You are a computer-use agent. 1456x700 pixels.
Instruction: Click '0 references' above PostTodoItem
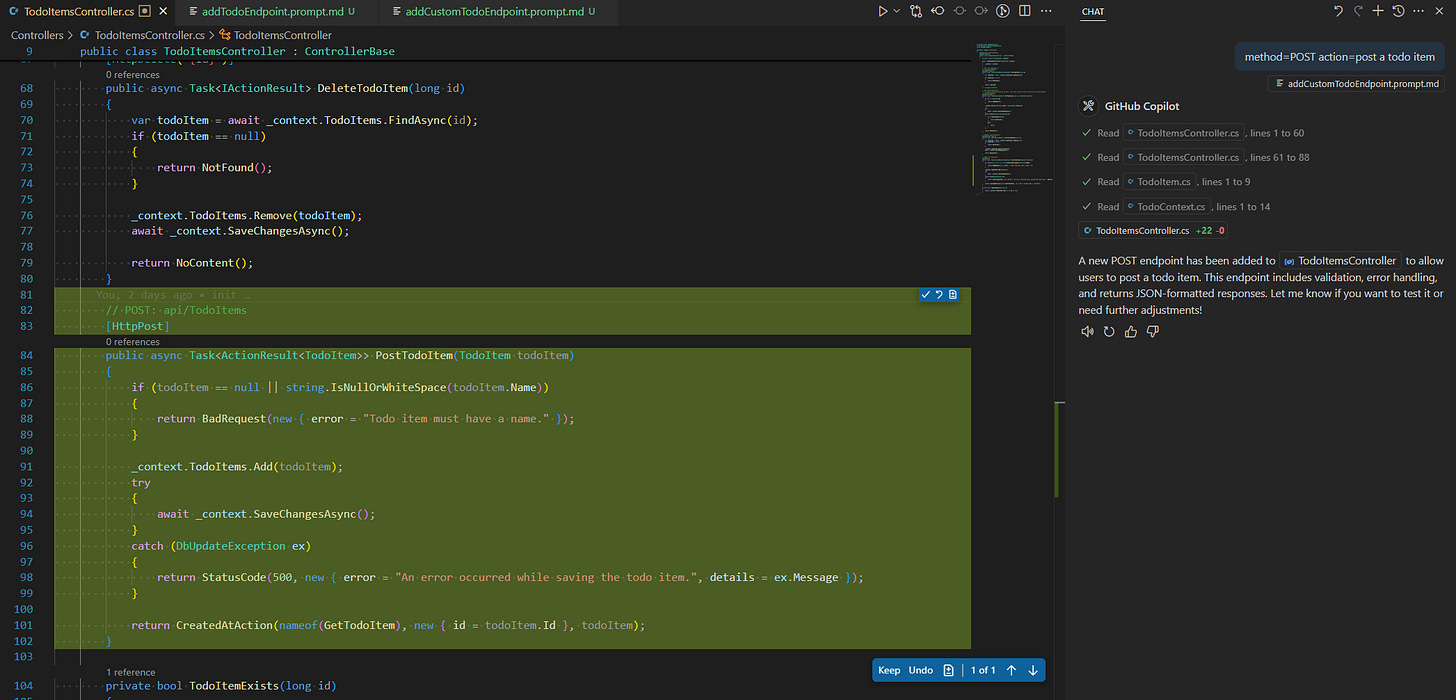point(132,342)
